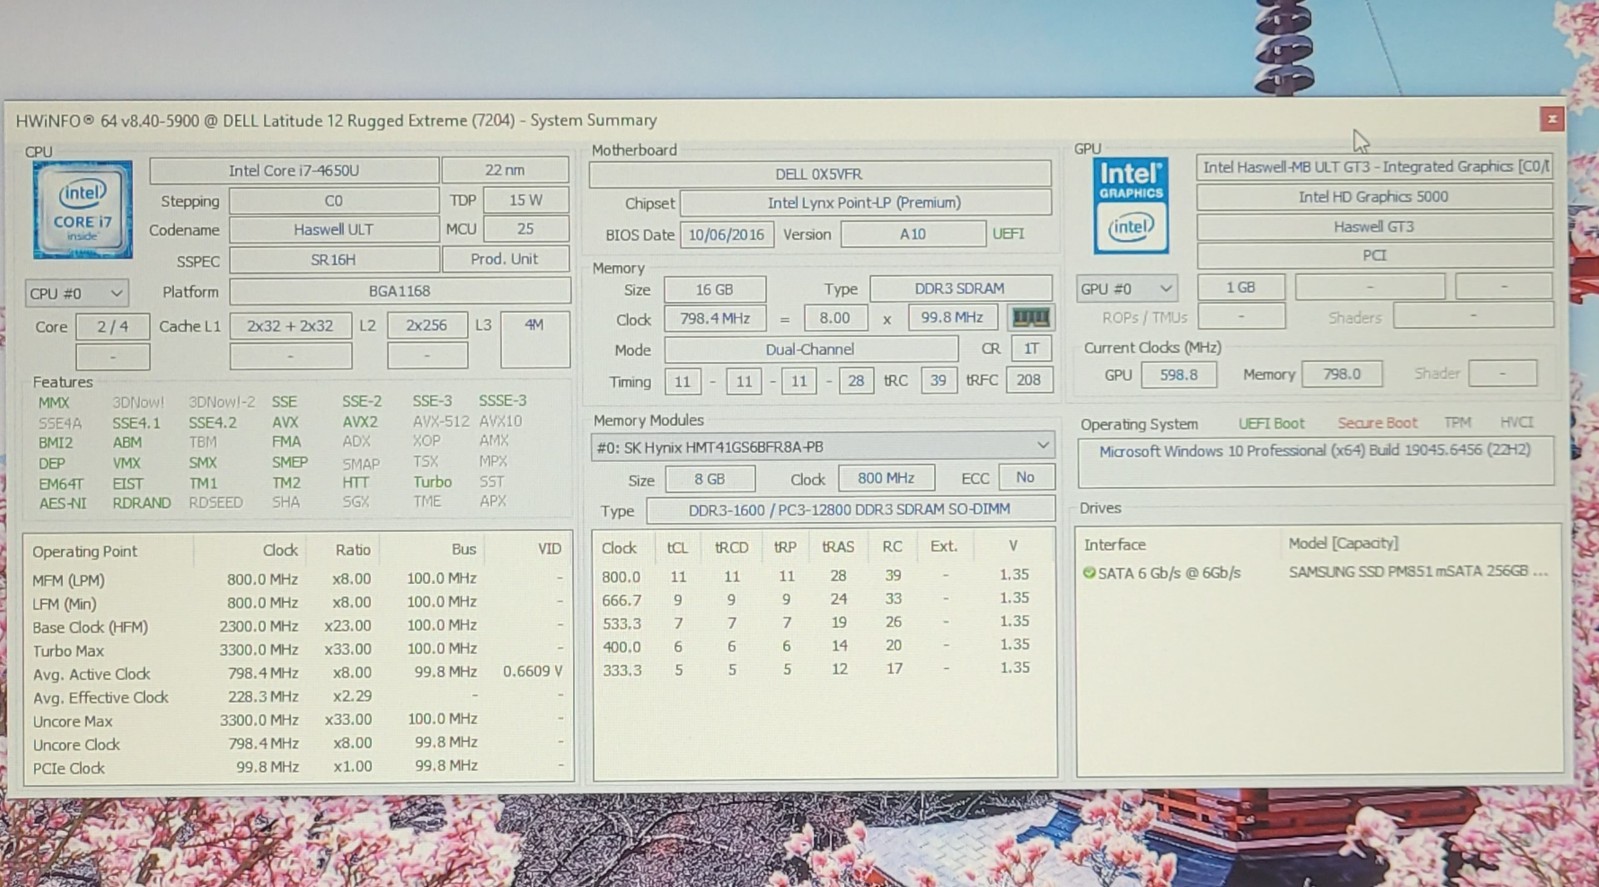The width and height of the screenshot is (1599, 887).
Task: Click the GPU clock 598.8 field
Action: click(1179, 374)
